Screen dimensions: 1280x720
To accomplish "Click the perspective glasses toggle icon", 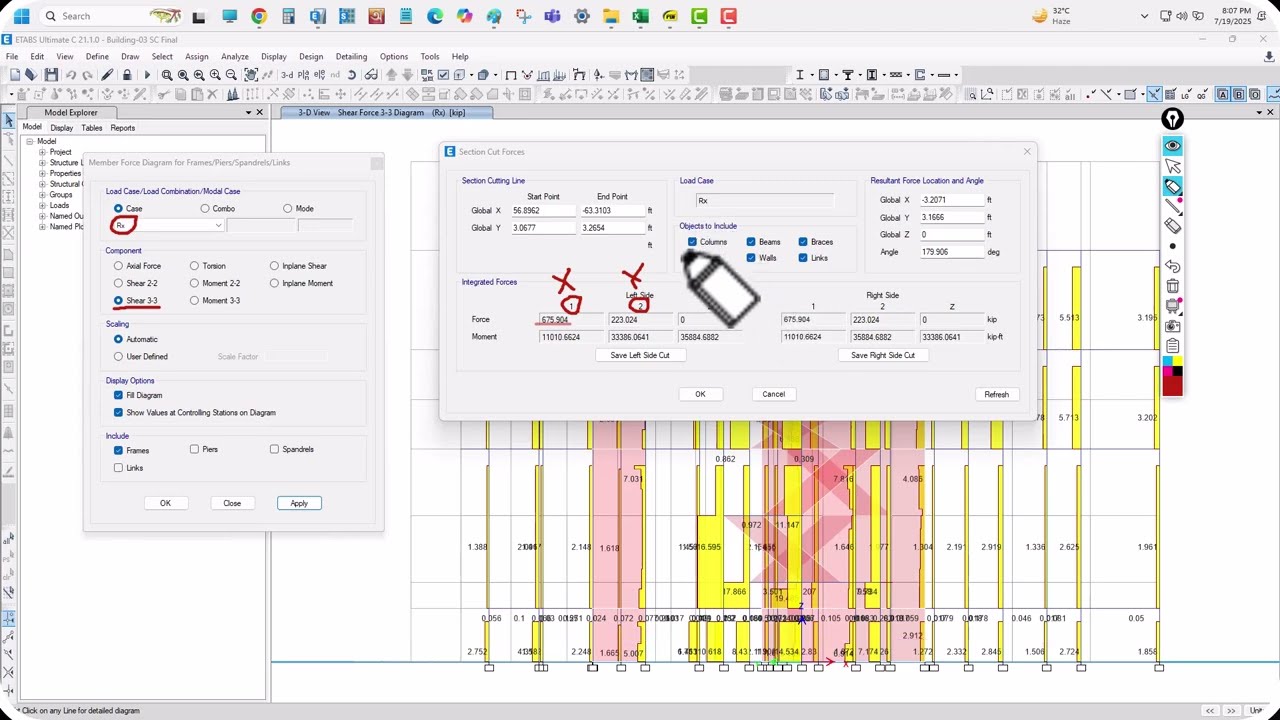I will click(x=371, y=75).
